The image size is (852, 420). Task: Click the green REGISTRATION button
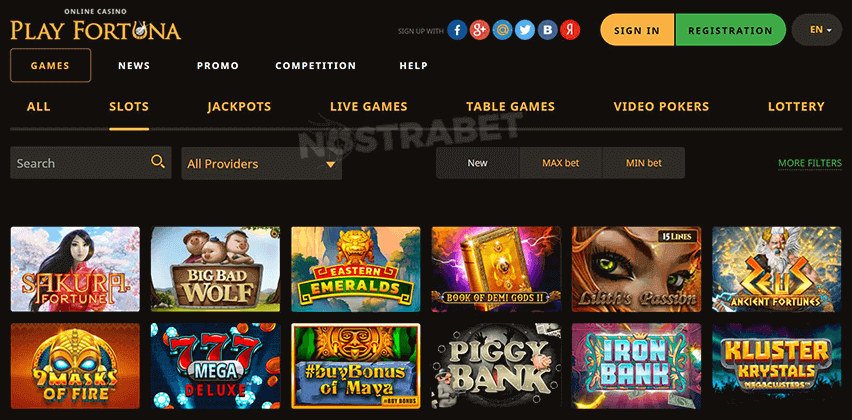pos(730,30)
